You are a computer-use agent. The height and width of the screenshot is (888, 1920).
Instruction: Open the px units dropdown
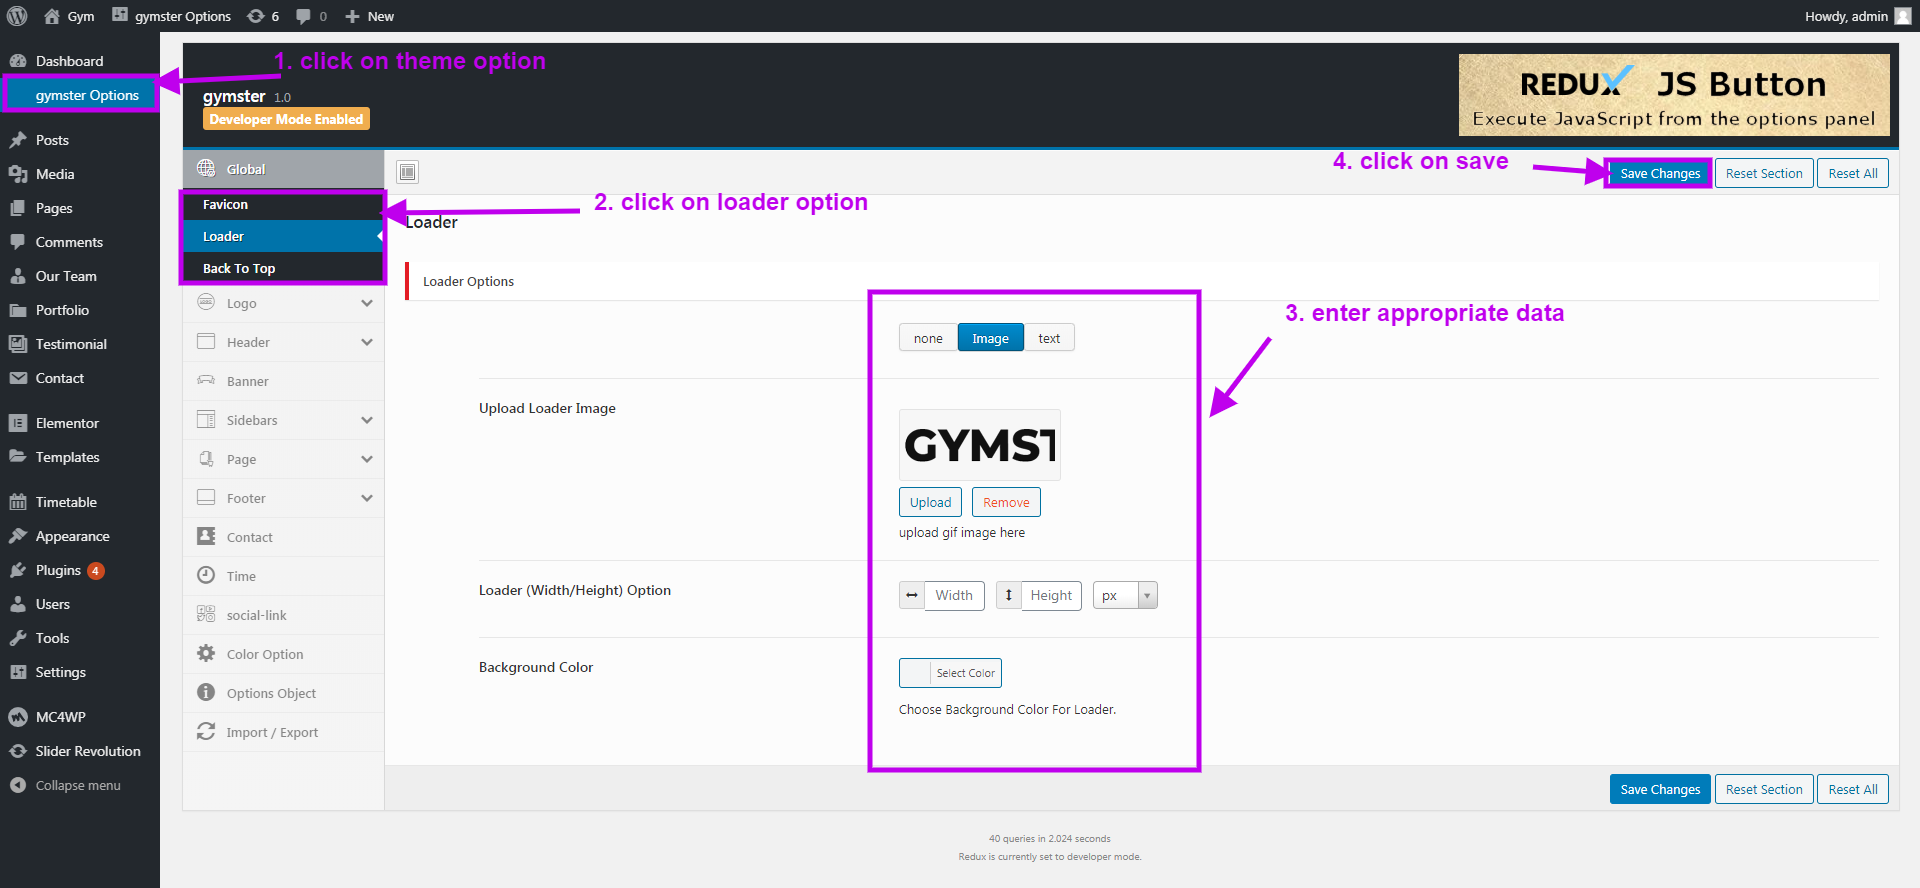1125,596
